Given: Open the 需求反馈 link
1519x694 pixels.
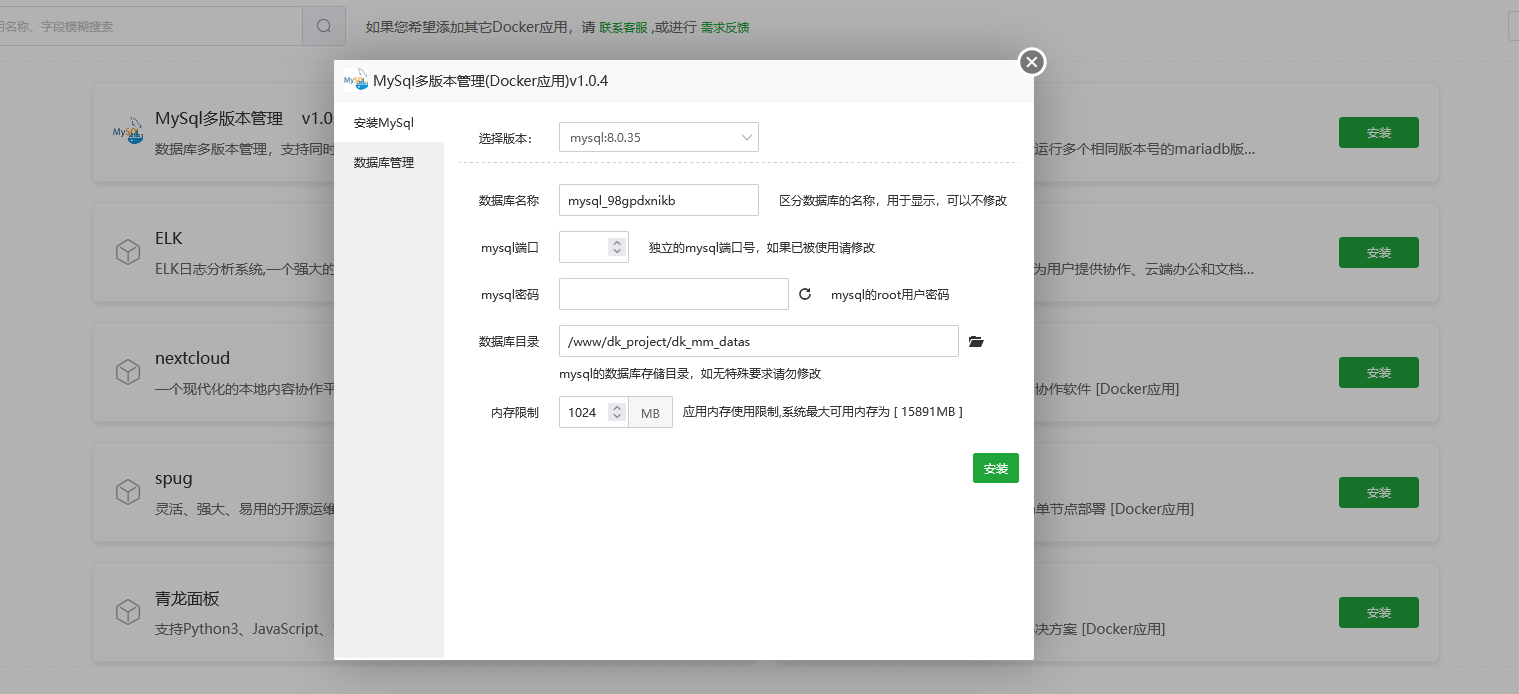Looking at the screenshot, I should pyautogui.click(x=725, y=27).
